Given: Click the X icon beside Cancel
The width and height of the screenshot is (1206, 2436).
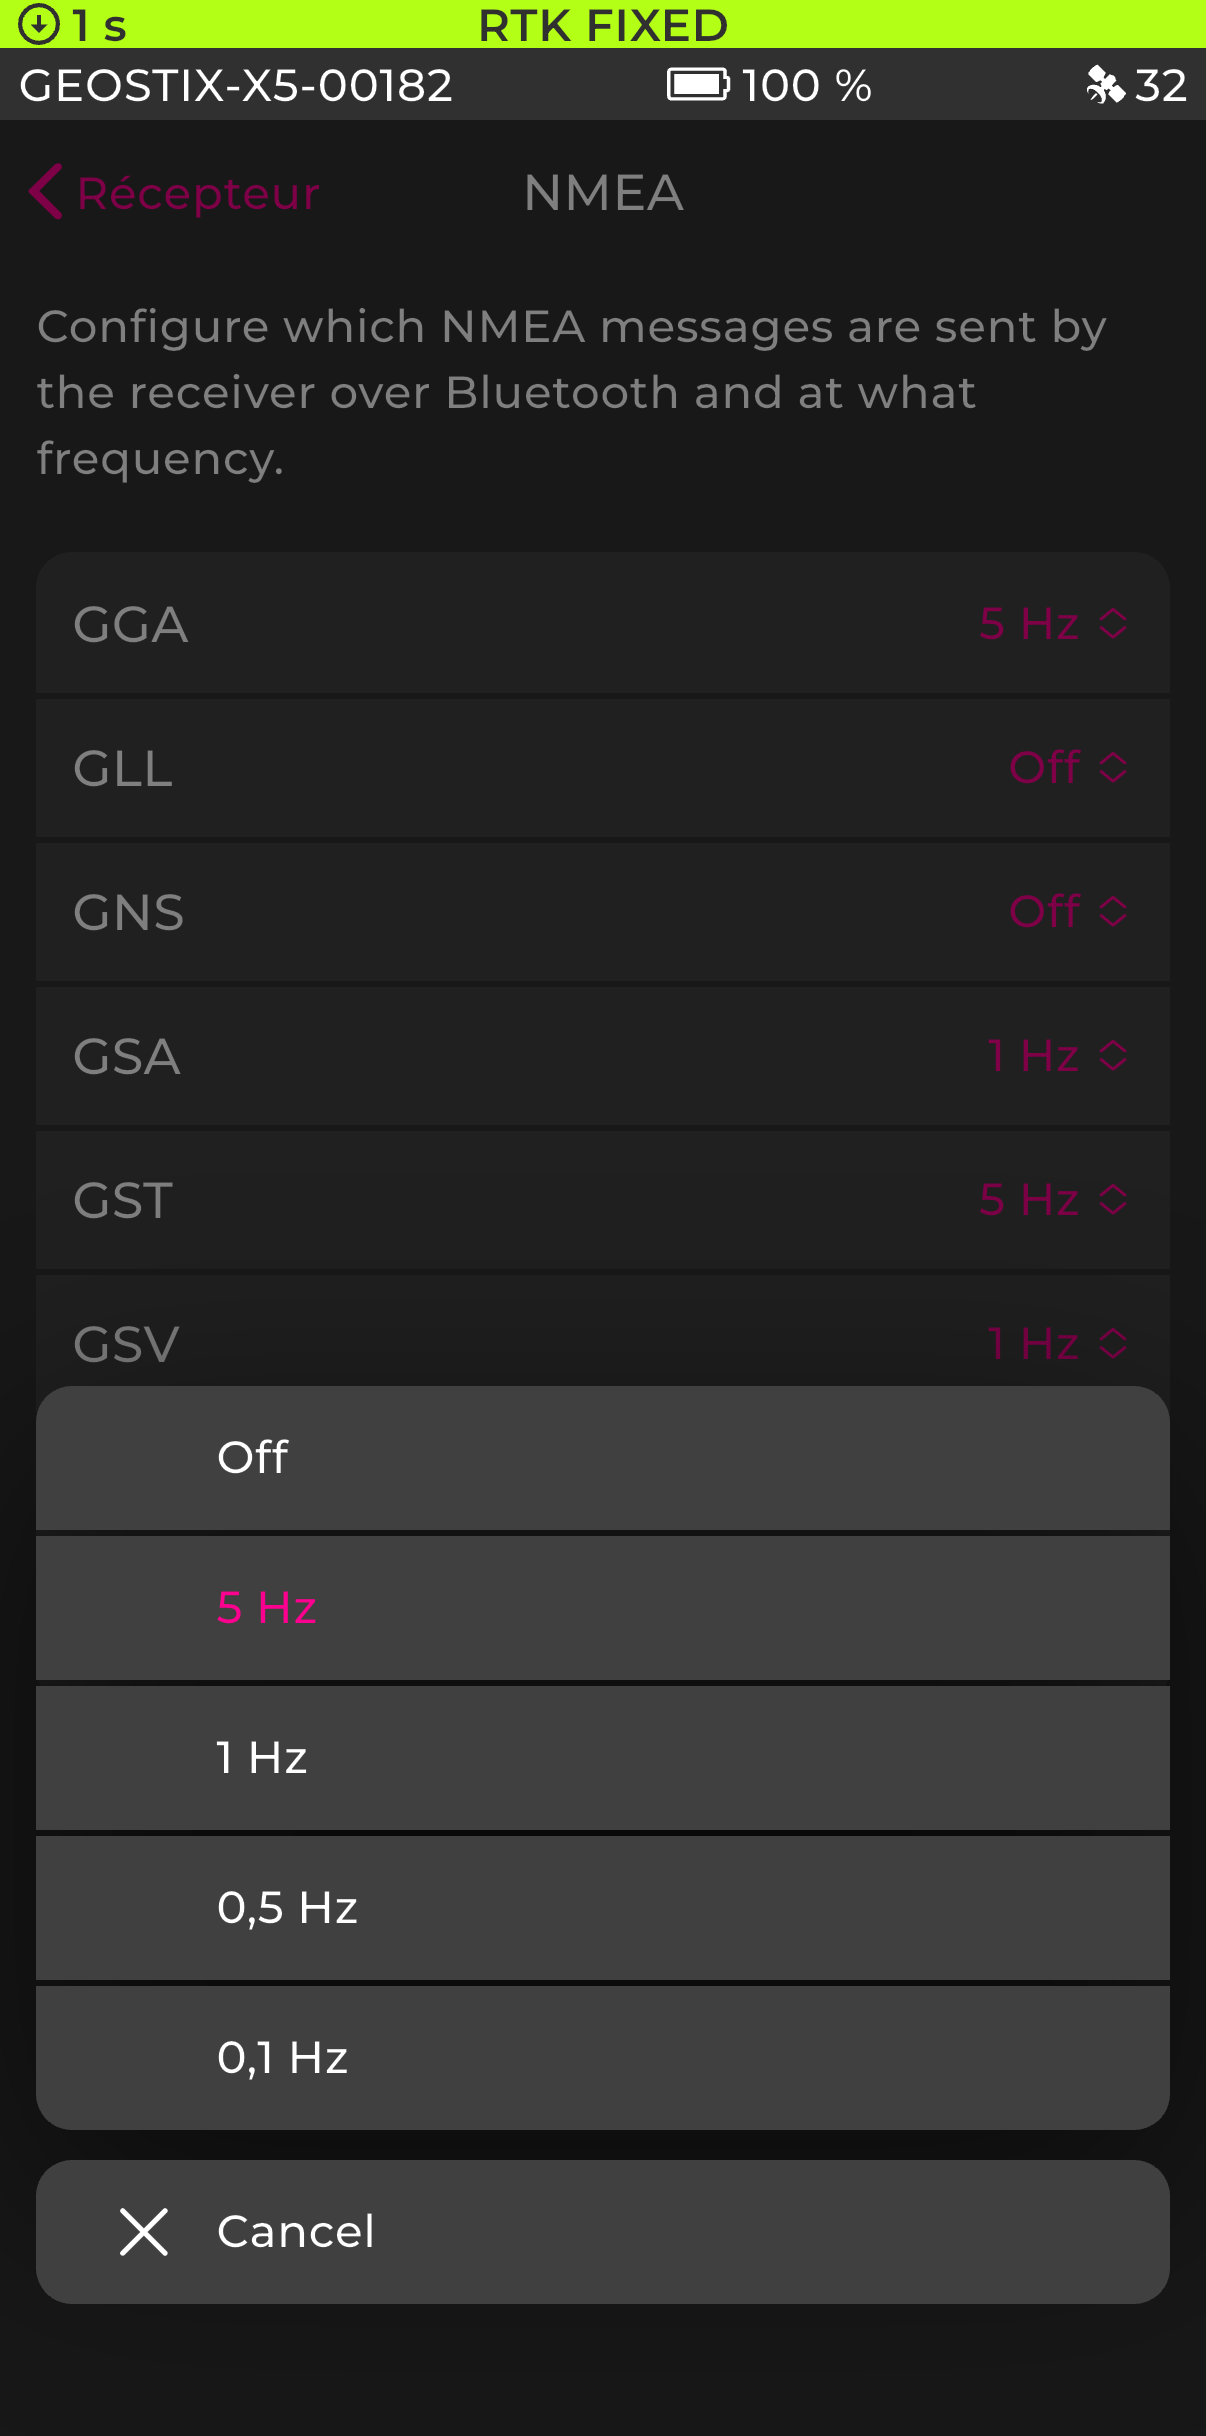Looking at the screenshot, I should click(x=144, y=2232).
